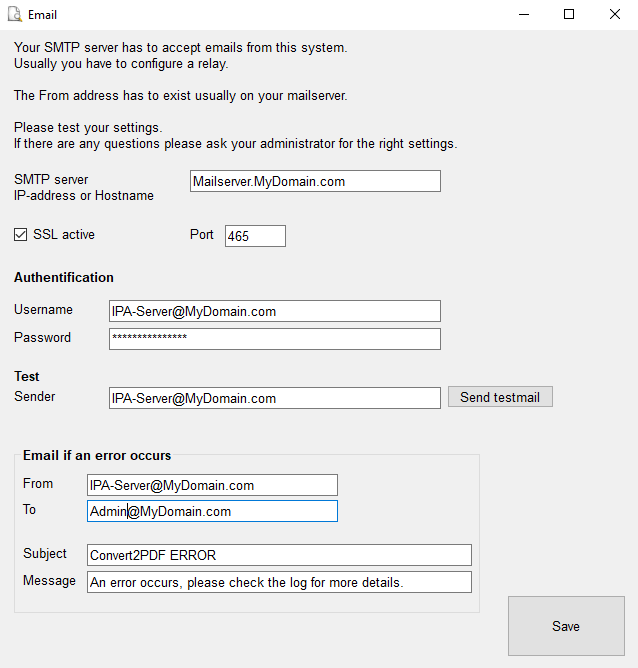Click the Email window title bar icon
This screenshot has height=668, width=638.
click(15, 15)
